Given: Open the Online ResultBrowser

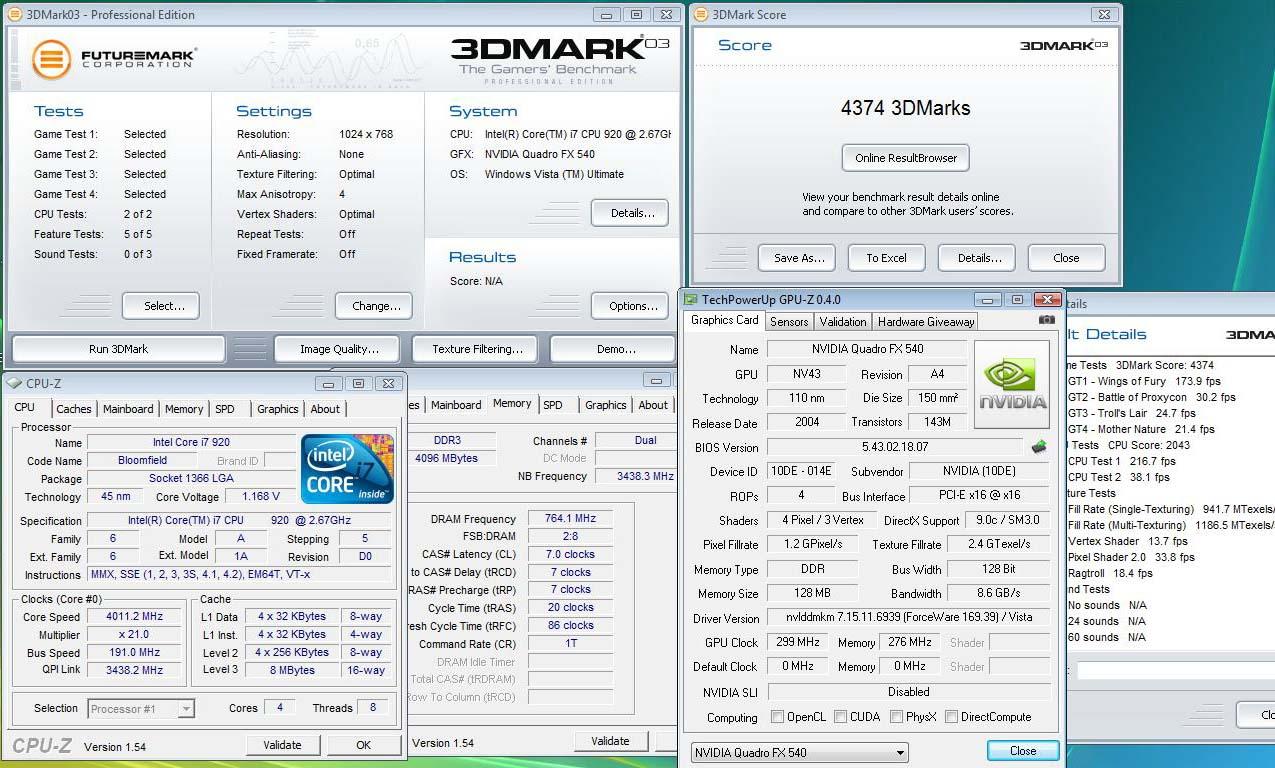Looking at the screenshot, I should tap(906, 158).
